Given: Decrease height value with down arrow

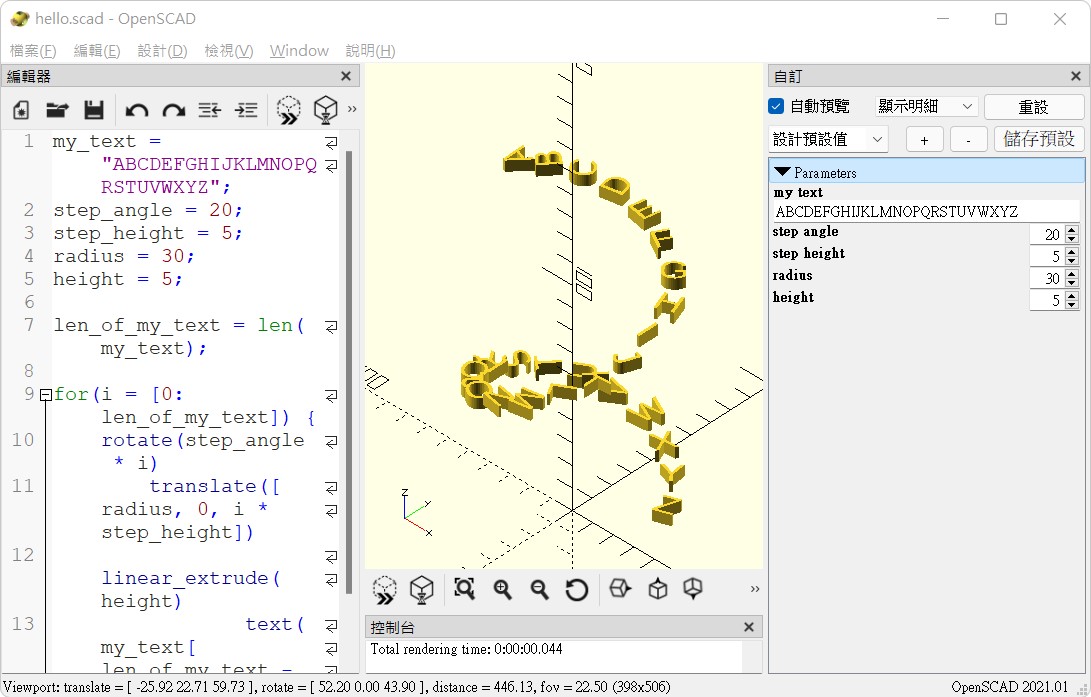Looking at the screenshot, I should point(1072,304).
